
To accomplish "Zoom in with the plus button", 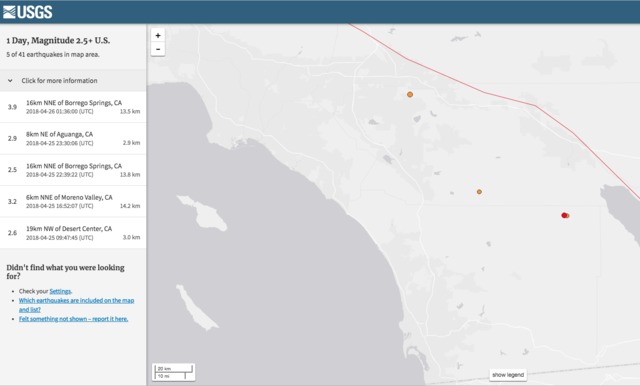I will coord(158,35).
